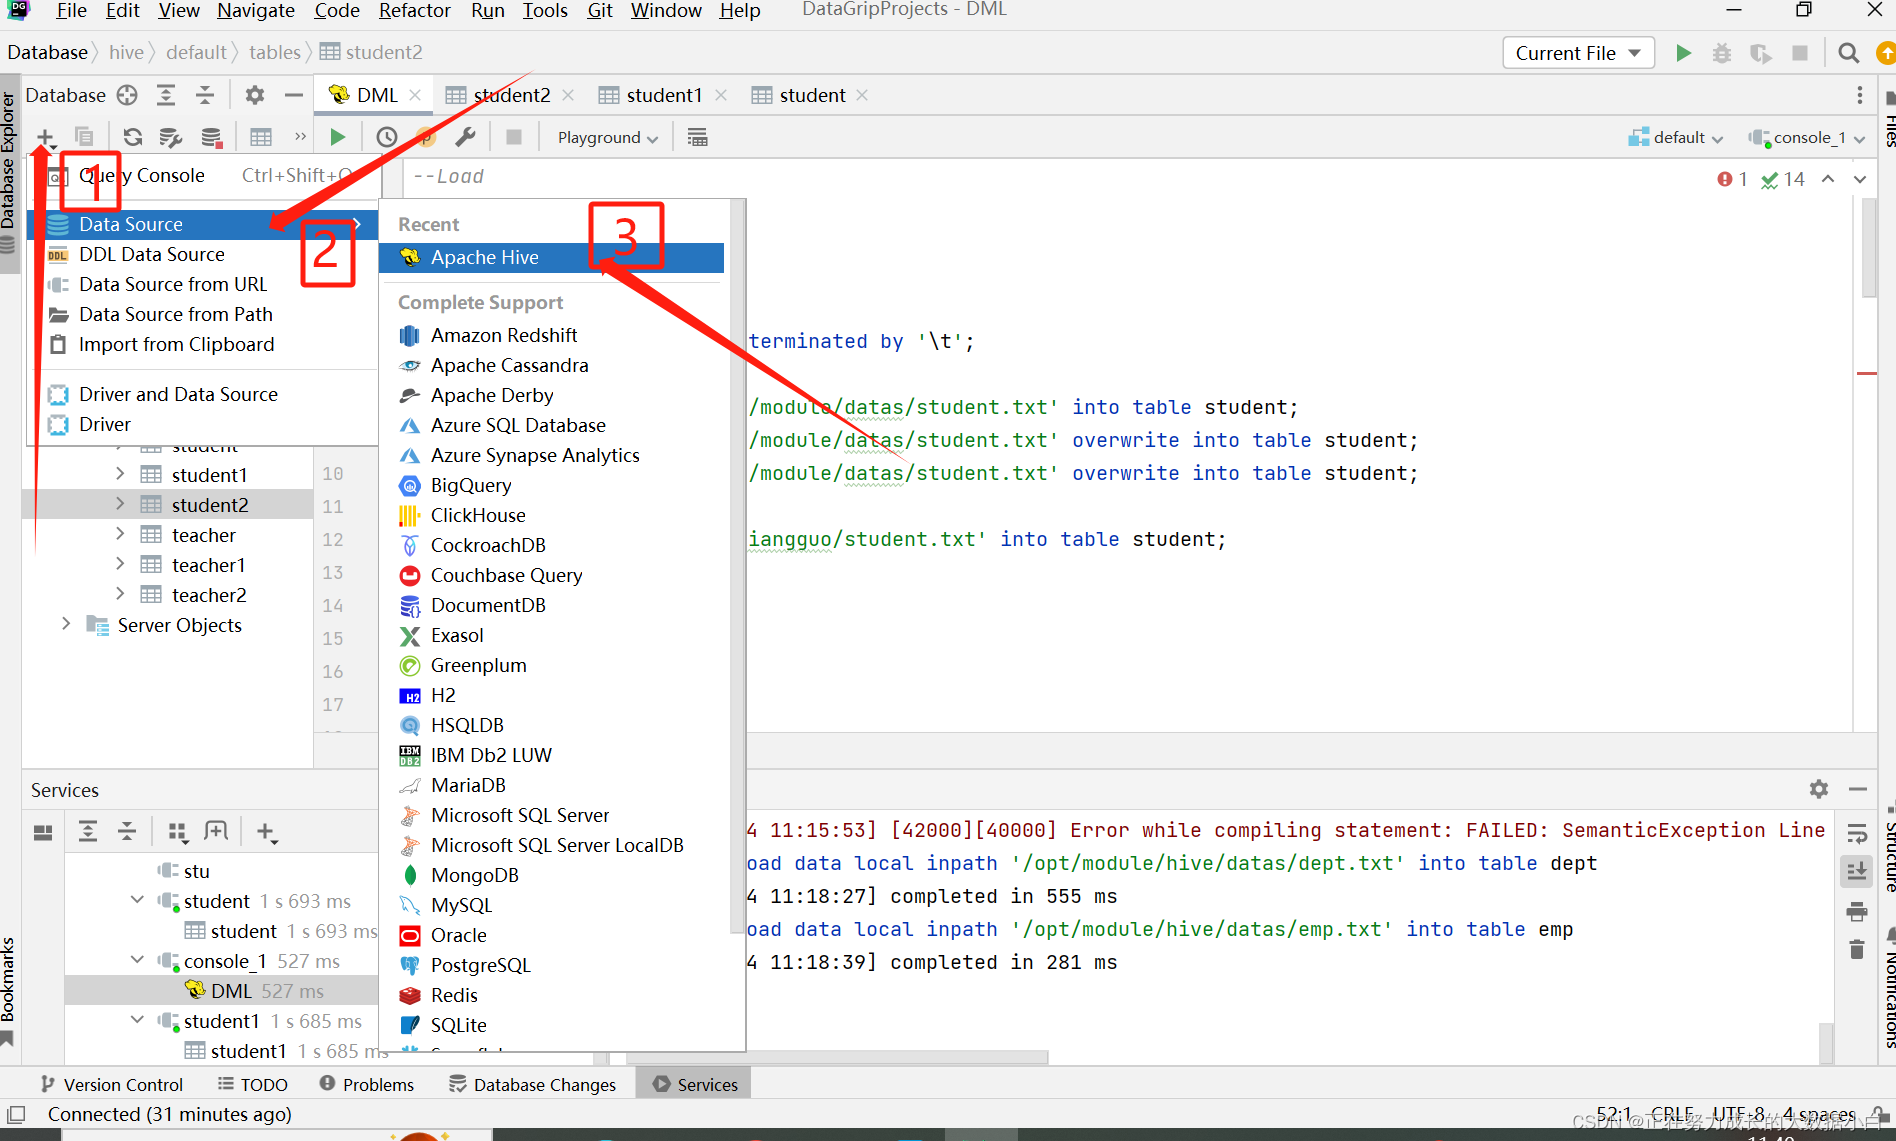The image size is (1896, 1141).
Task: Open the Version Control tool window
Action: [112, 1084]
